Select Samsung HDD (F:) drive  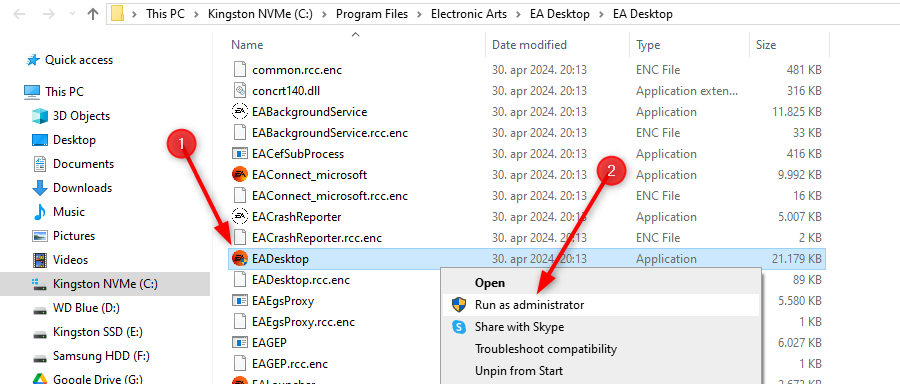[x=101, y=356]
